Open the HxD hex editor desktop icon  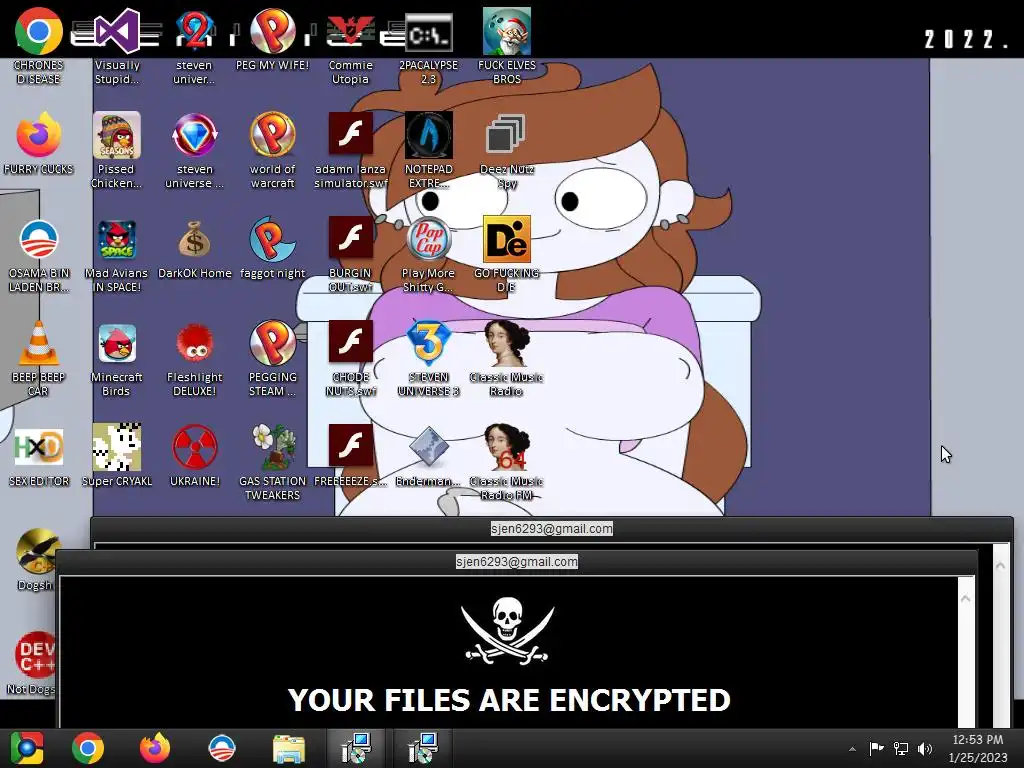(x=39, y=447)
